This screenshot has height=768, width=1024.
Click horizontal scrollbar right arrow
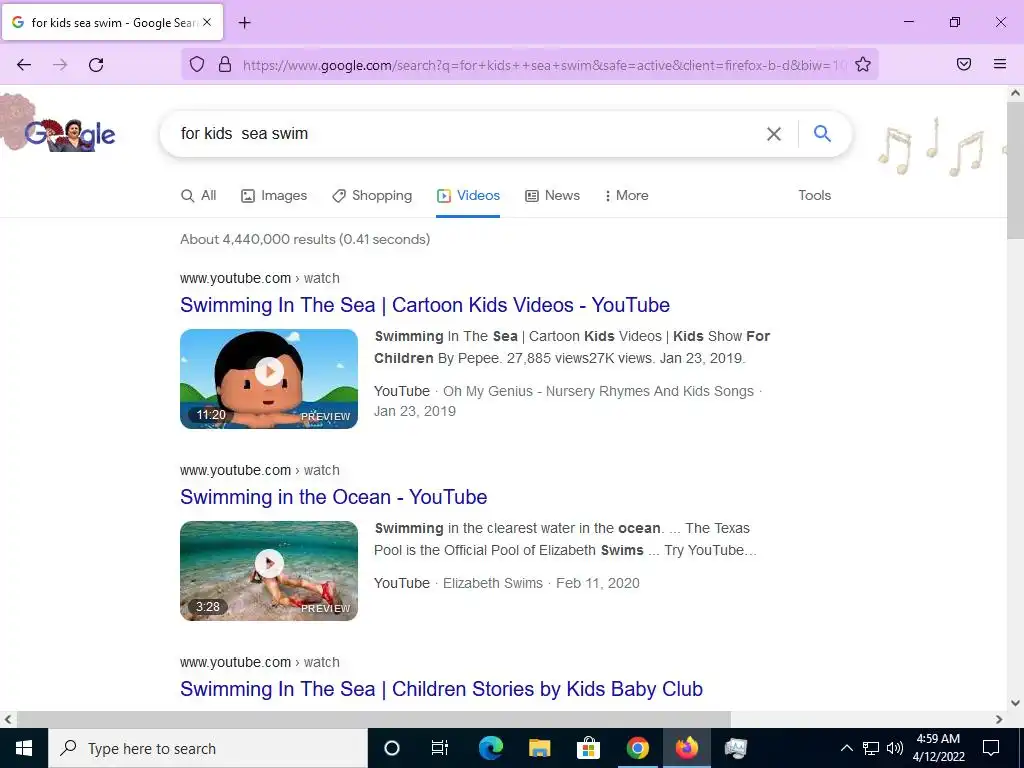click(999, 719)
